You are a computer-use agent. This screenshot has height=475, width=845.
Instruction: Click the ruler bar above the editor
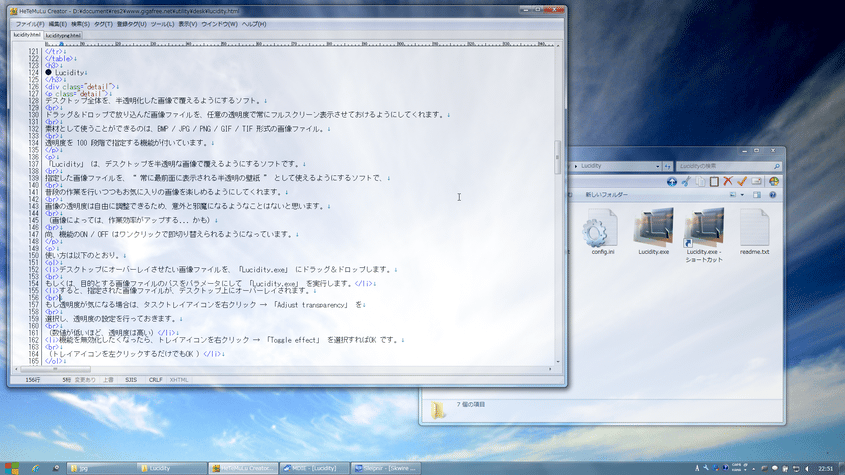pos(300,44)
